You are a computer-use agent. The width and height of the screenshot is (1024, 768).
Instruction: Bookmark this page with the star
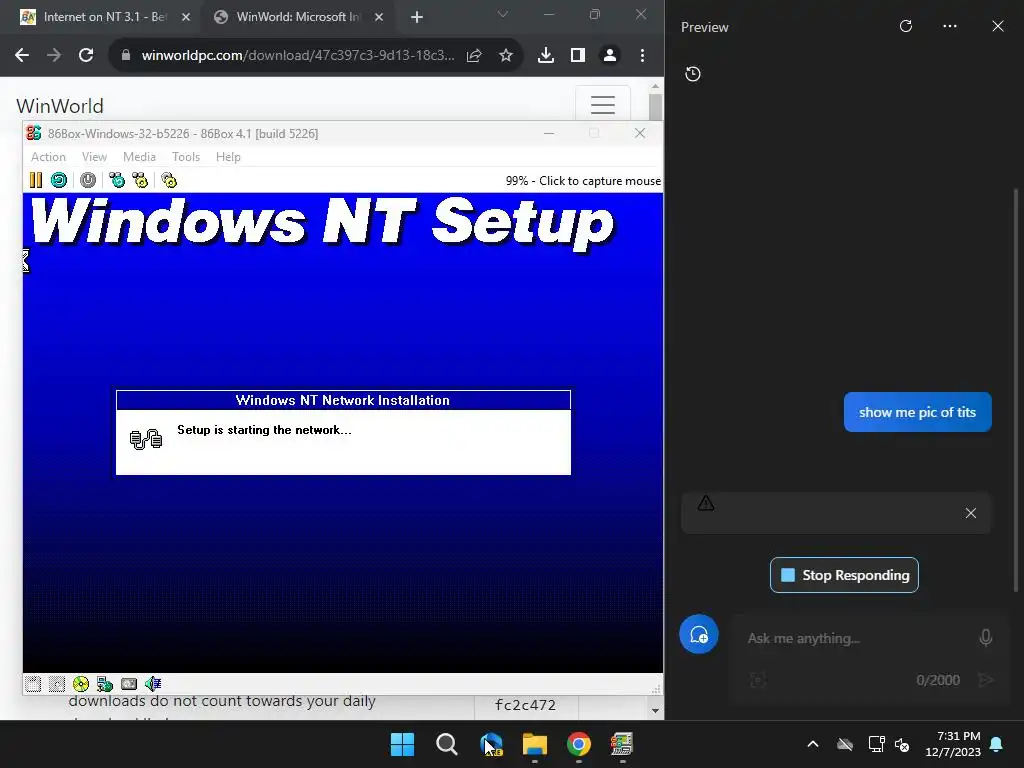pyautogui.click(x=505, y=56)
